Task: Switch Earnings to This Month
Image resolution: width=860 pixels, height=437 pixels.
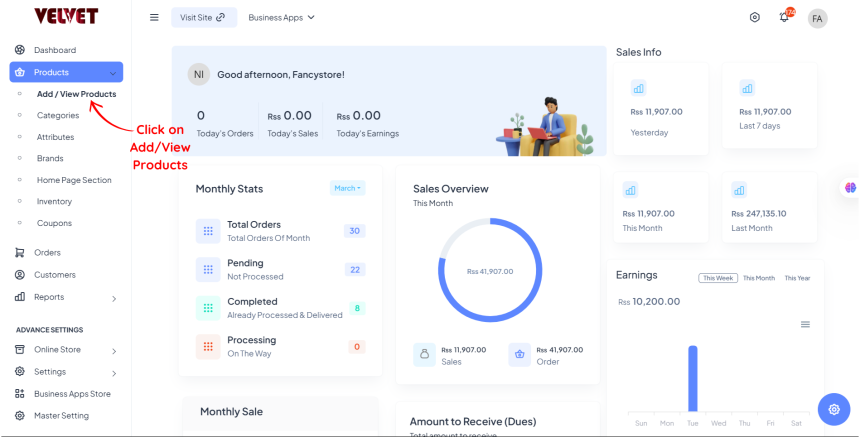Action: (x=758, y=278)
